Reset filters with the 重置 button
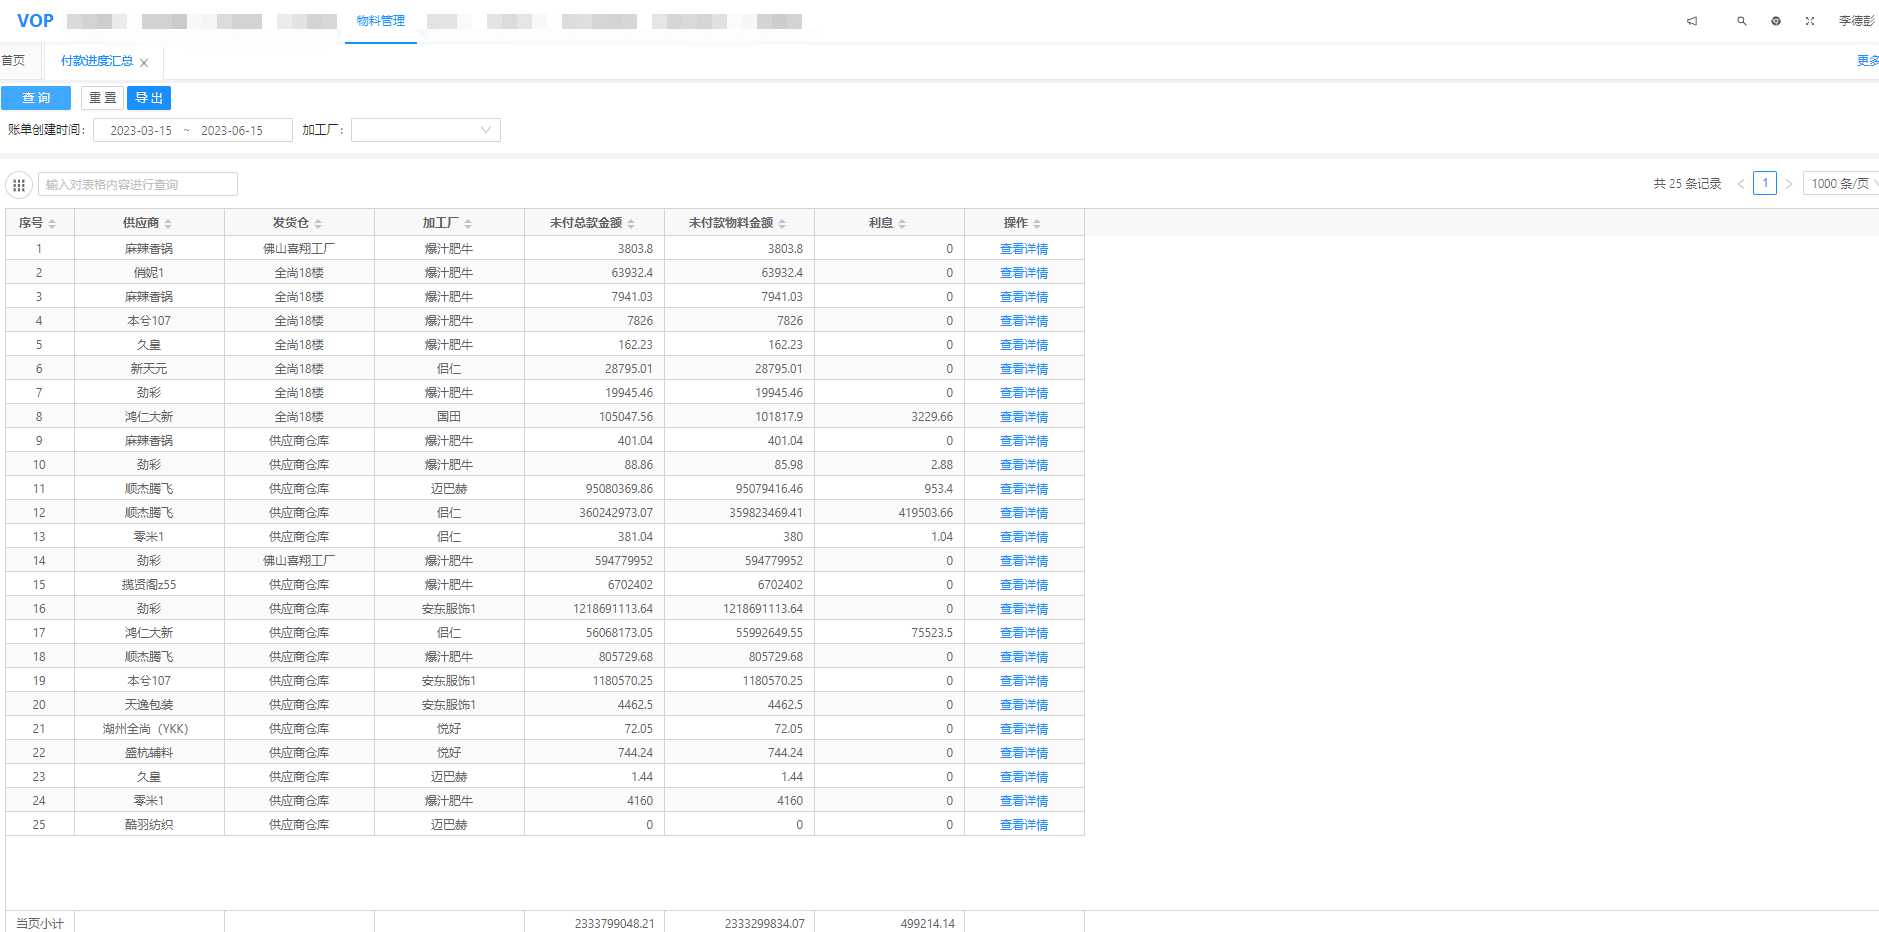Image resolution: width=1879 pixels, height=932 pixels. click(x=102, y=98)
